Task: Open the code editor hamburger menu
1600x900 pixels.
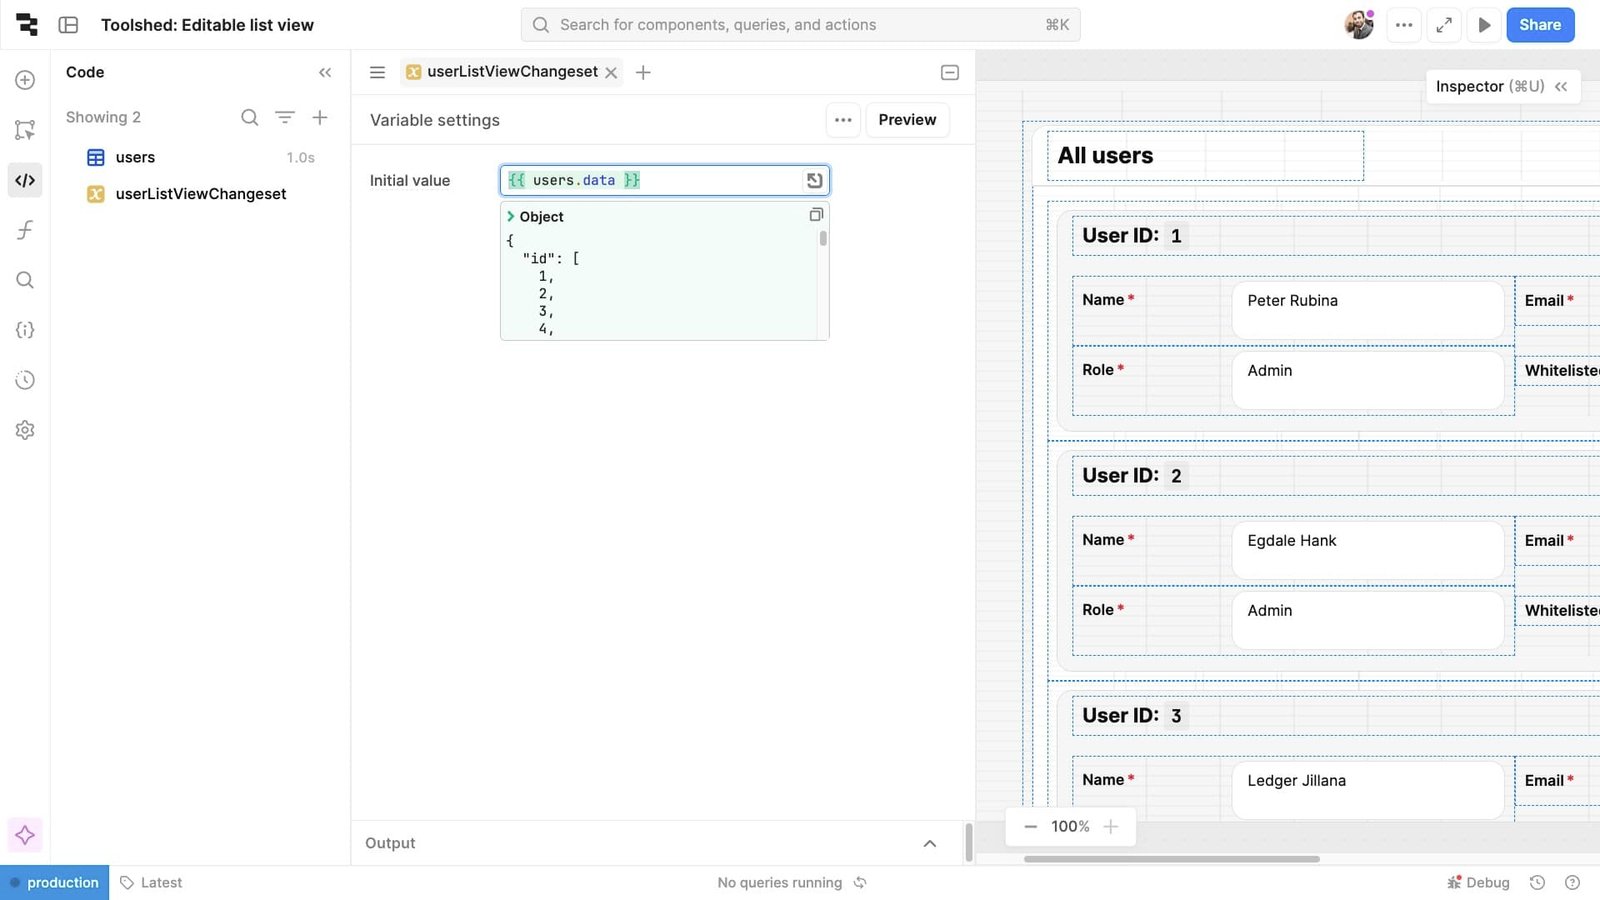Action: click(377, 72)
